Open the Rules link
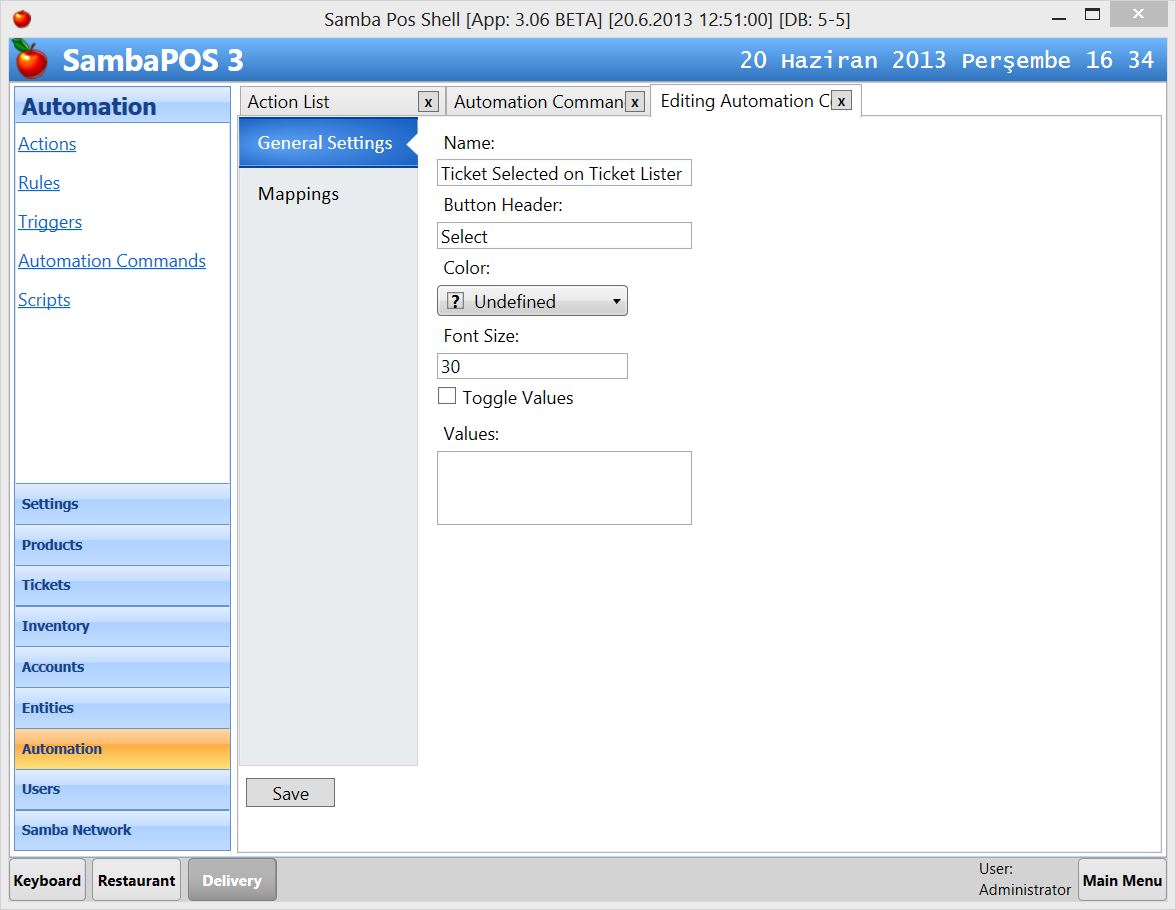This screenshot has height=910, width=1176. (39, 183)
